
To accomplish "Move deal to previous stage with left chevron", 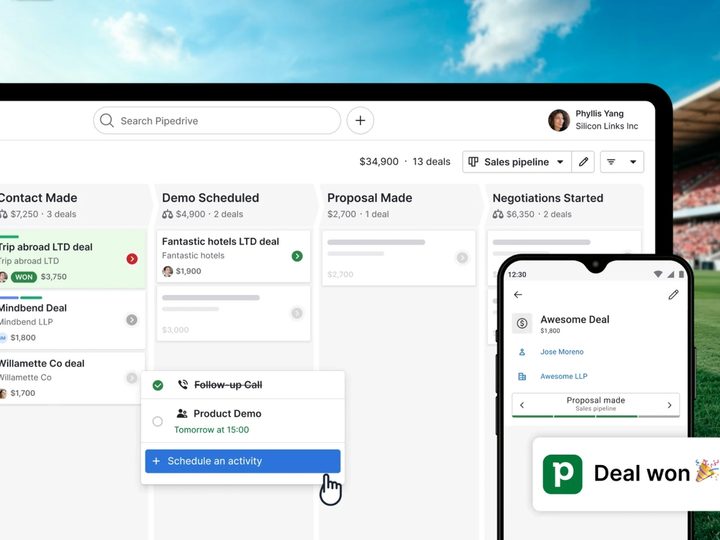I will 522,405.
